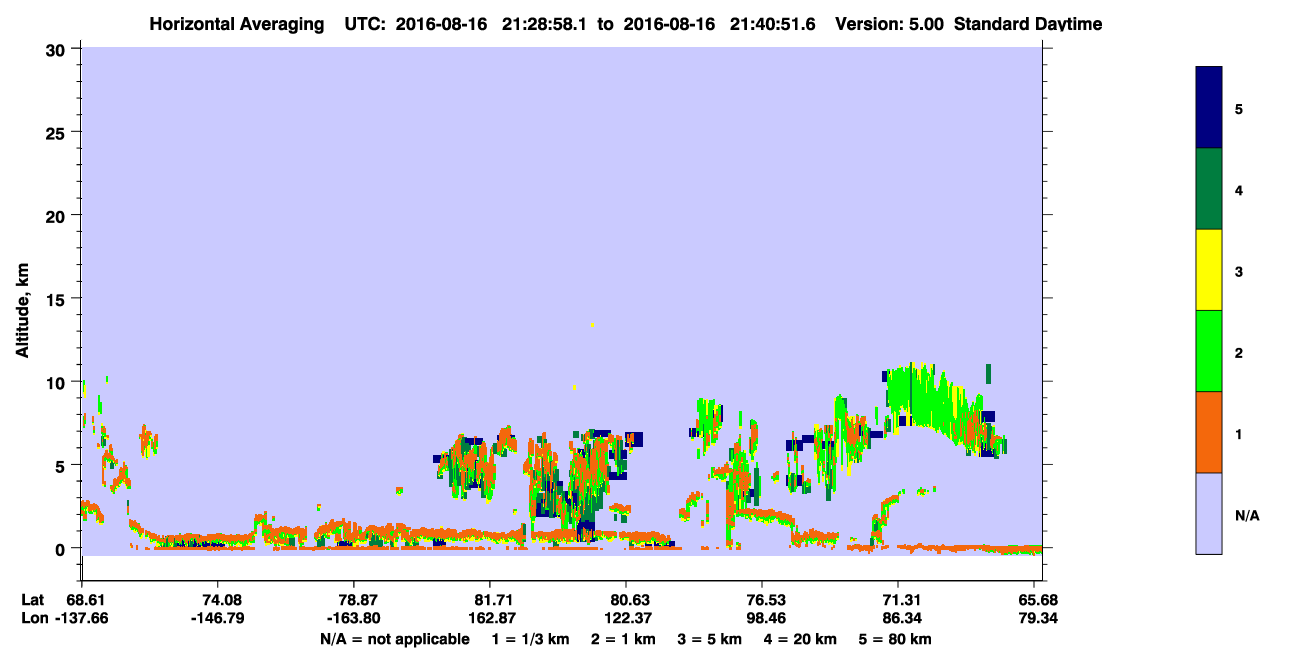
Task: Click the dark green colorbar segment labeled 4
Action: pos(1209,189)
